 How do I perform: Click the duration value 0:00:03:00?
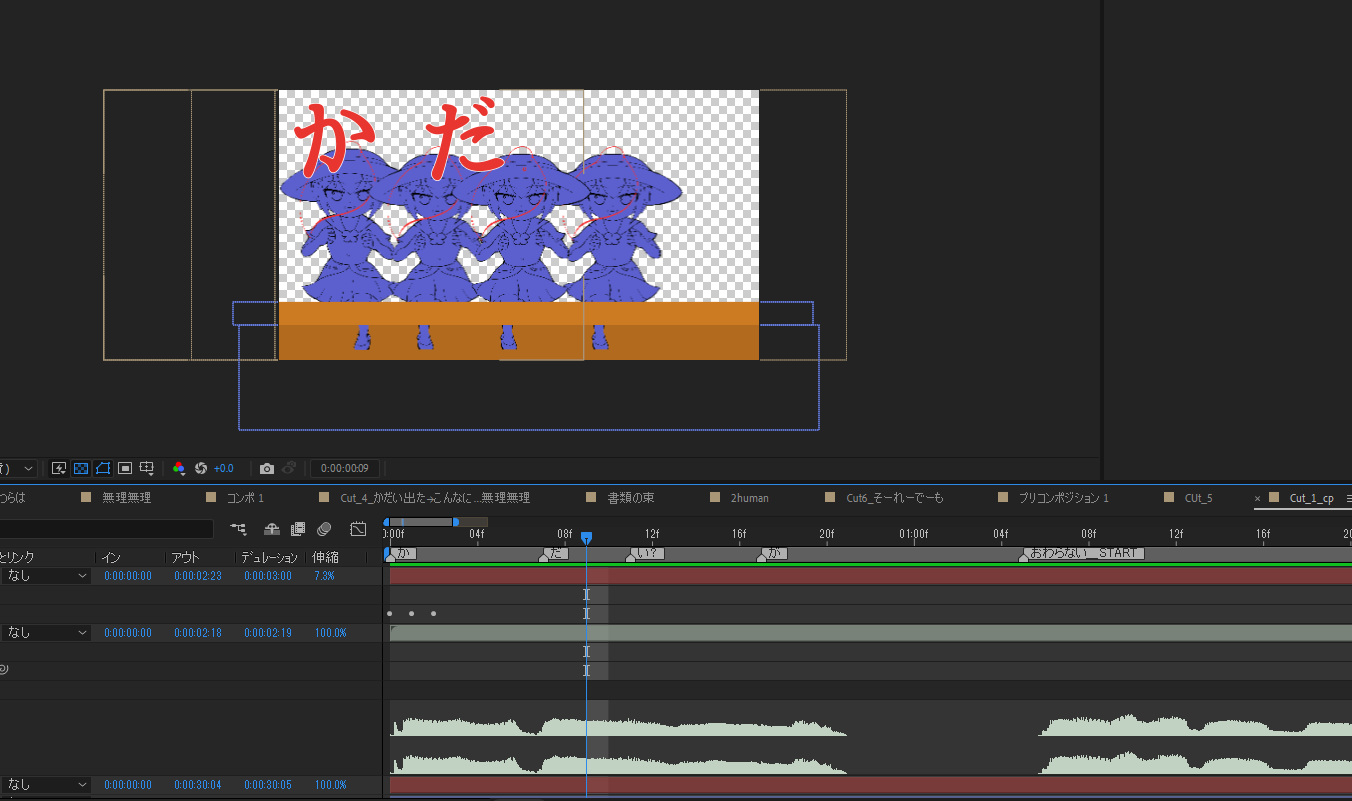coord(268,576)
